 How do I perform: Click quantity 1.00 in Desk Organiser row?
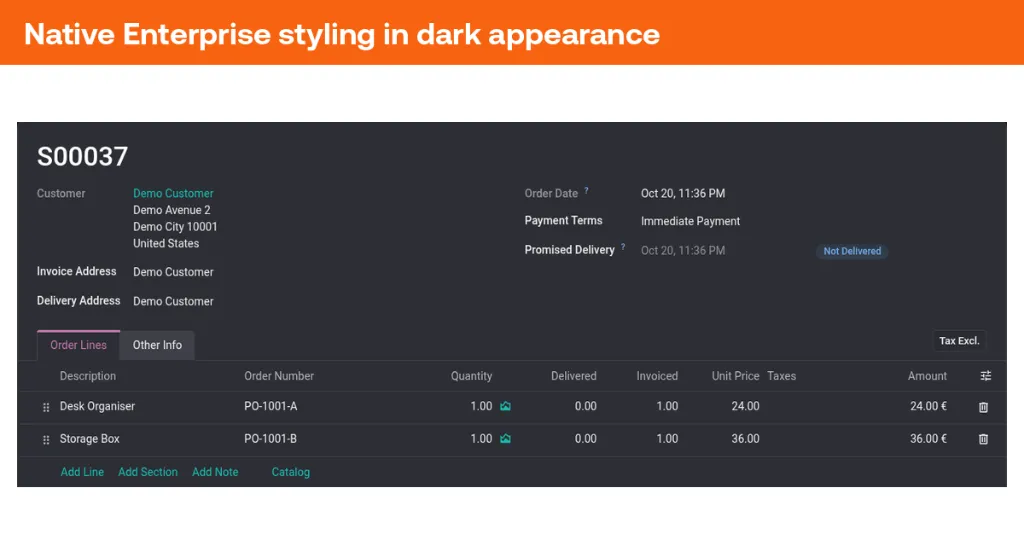tap(481, 406)
